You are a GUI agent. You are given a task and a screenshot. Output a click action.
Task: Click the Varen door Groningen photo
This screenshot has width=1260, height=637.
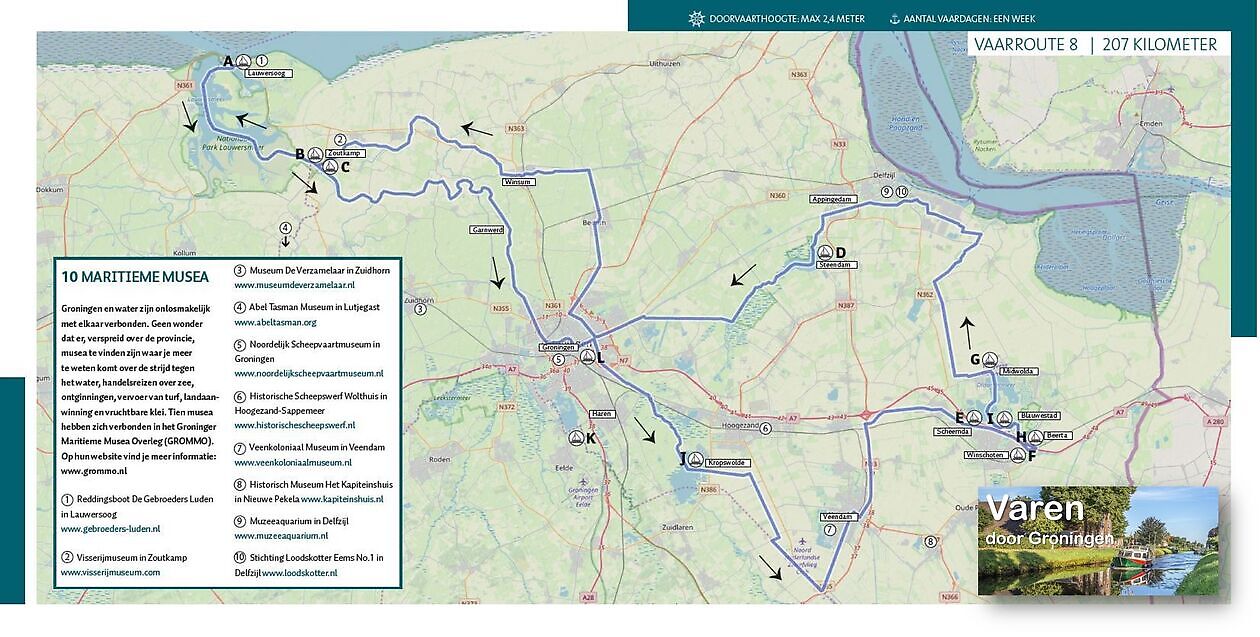[1097, 541]
